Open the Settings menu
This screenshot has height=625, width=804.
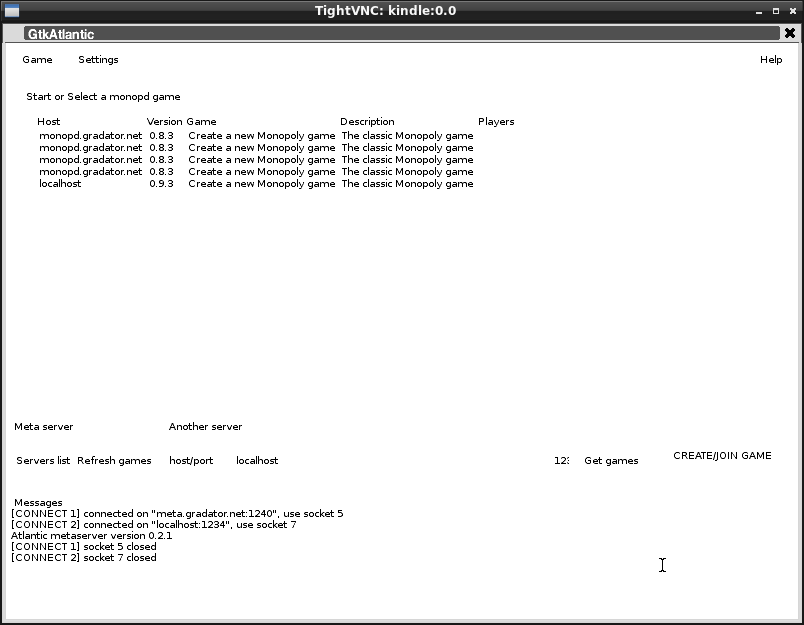[x=98, y=59]
